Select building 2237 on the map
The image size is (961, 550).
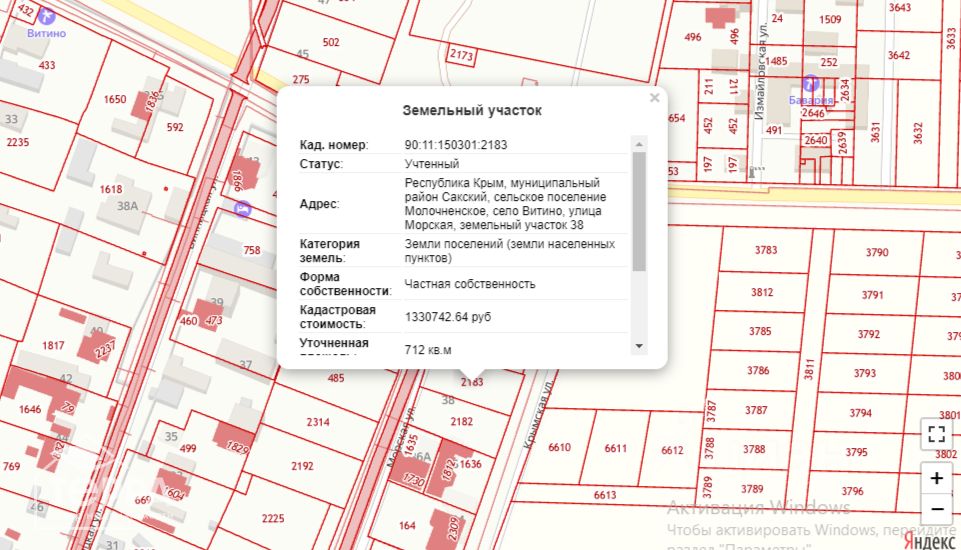[105, 350]
